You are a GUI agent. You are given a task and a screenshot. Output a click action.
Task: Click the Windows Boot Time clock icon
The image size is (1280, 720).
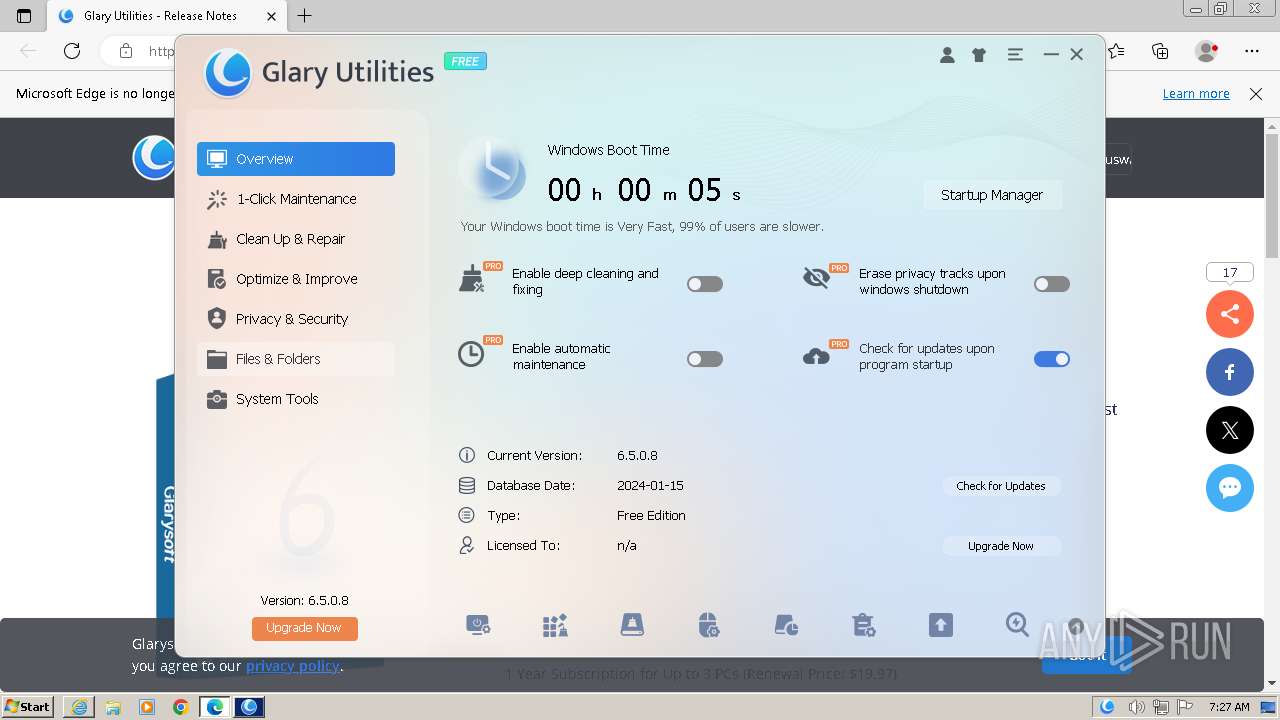[493, 169]
